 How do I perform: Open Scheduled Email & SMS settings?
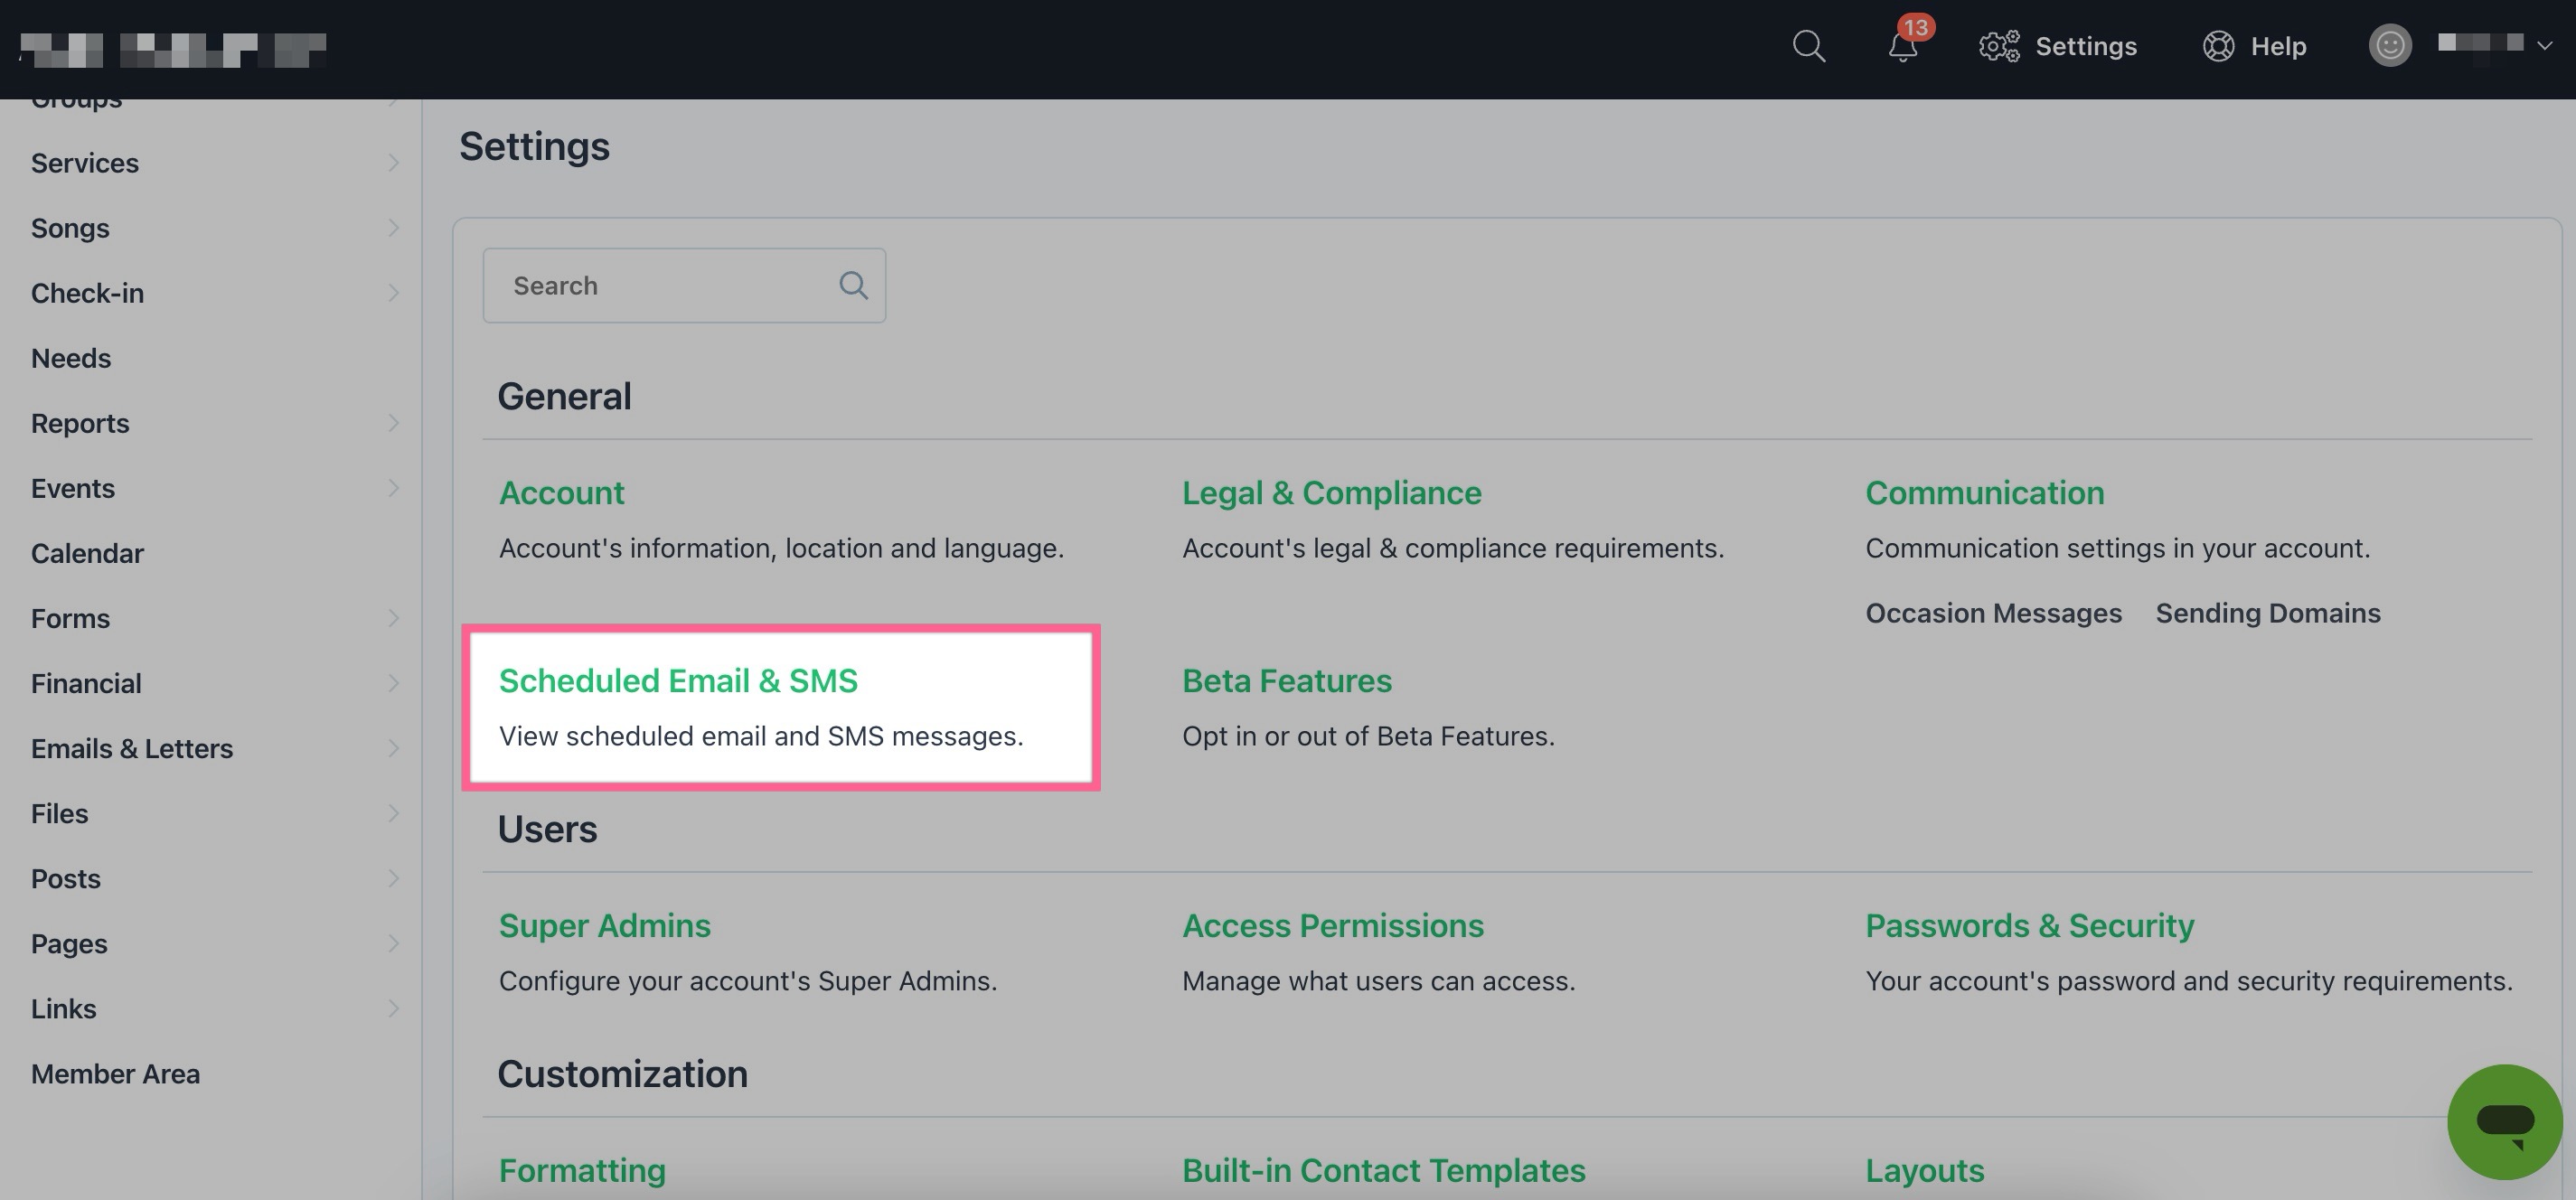tap(678, 681)
